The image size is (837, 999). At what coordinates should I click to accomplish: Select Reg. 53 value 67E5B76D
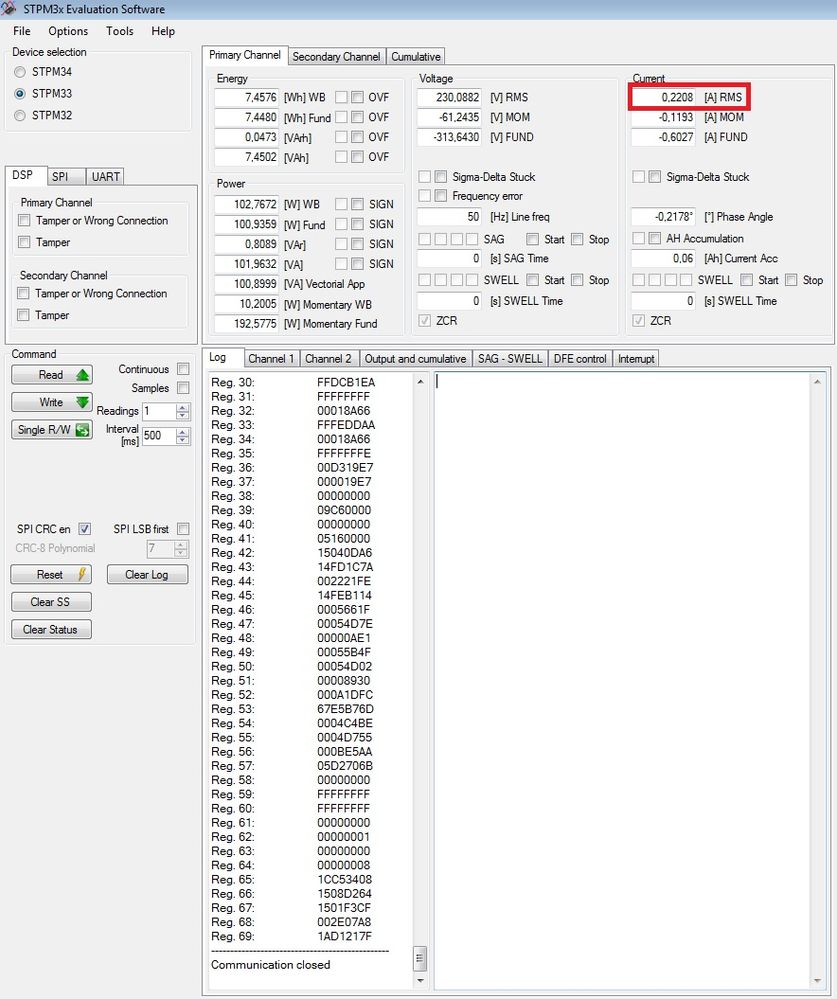coord(345,709)
